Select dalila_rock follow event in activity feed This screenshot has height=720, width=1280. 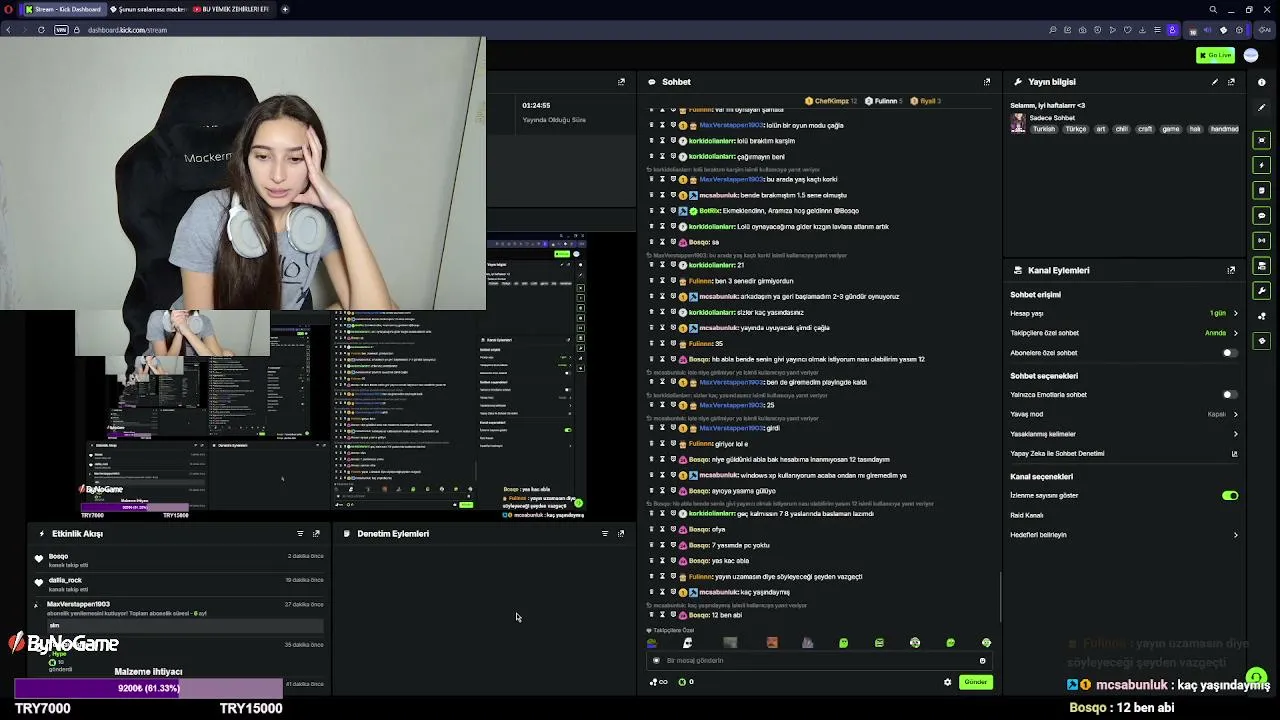[180, 584]
